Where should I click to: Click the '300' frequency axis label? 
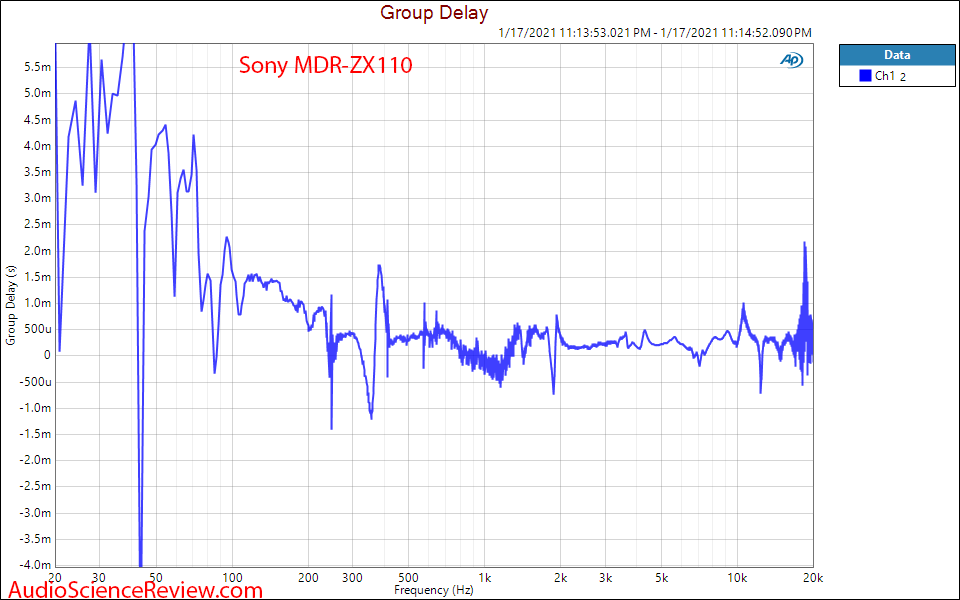pos(352,577)
